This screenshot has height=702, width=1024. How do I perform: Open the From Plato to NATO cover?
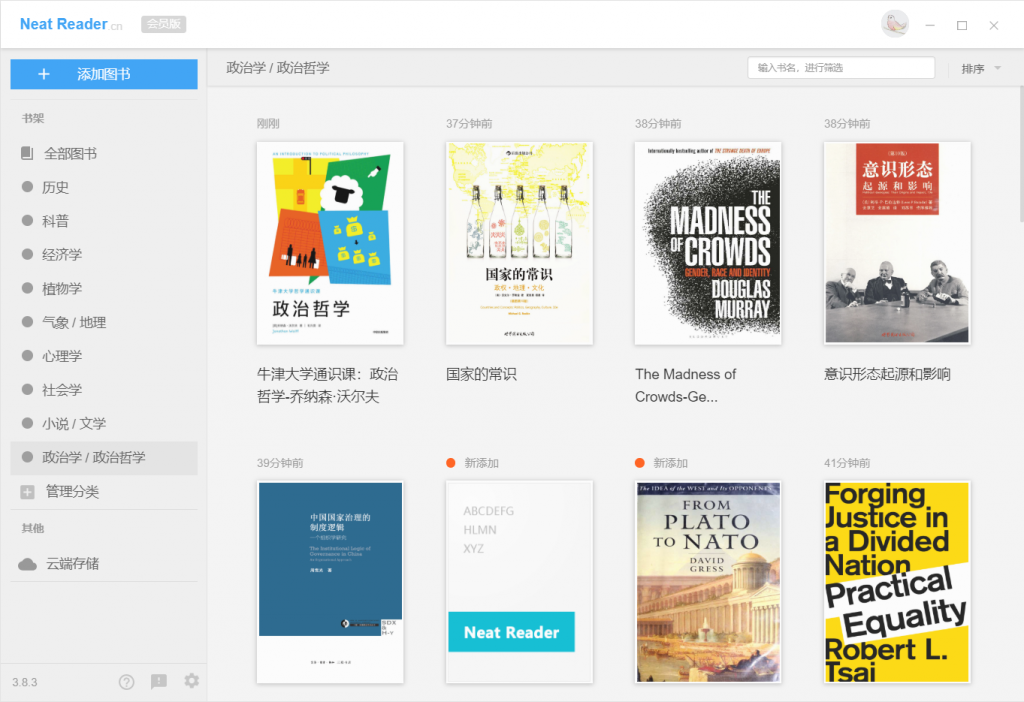tap(708, 582)
